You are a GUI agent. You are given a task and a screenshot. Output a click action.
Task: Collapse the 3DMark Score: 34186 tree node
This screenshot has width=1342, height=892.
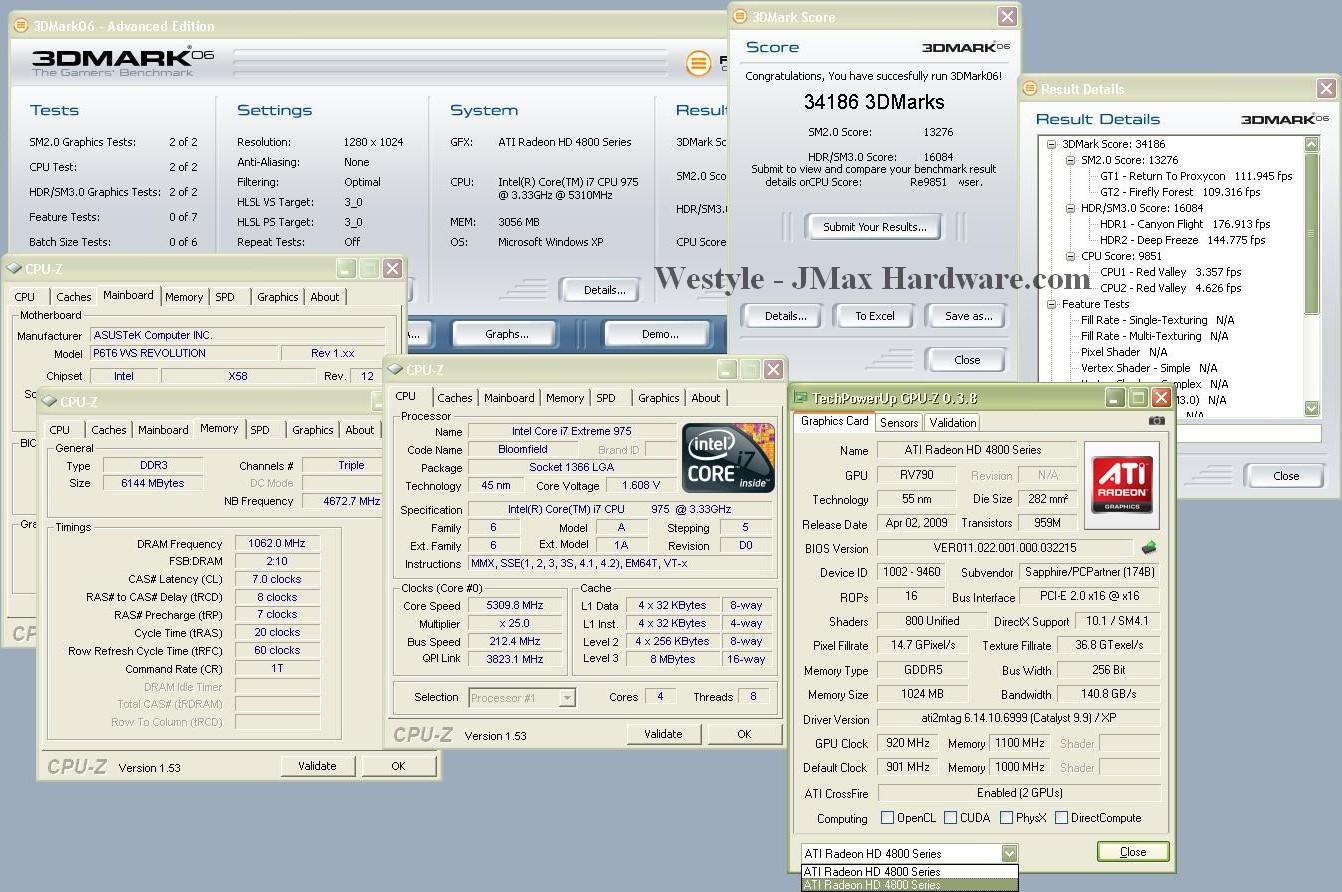[1053, 144]
